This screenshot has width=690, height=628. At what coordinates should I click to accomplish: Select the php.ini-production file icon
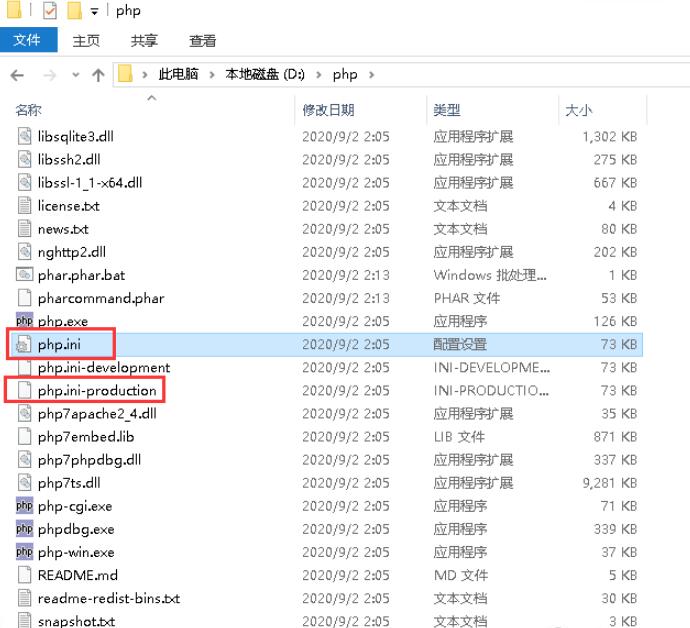click(x=24, y=390)
